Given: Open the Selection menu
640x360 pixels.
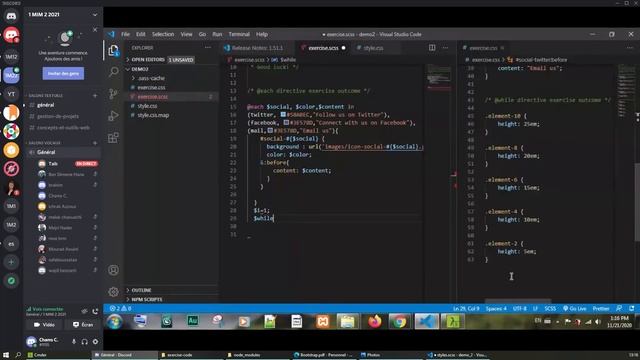Looking at the screenshot, I should tap(163, 34).
